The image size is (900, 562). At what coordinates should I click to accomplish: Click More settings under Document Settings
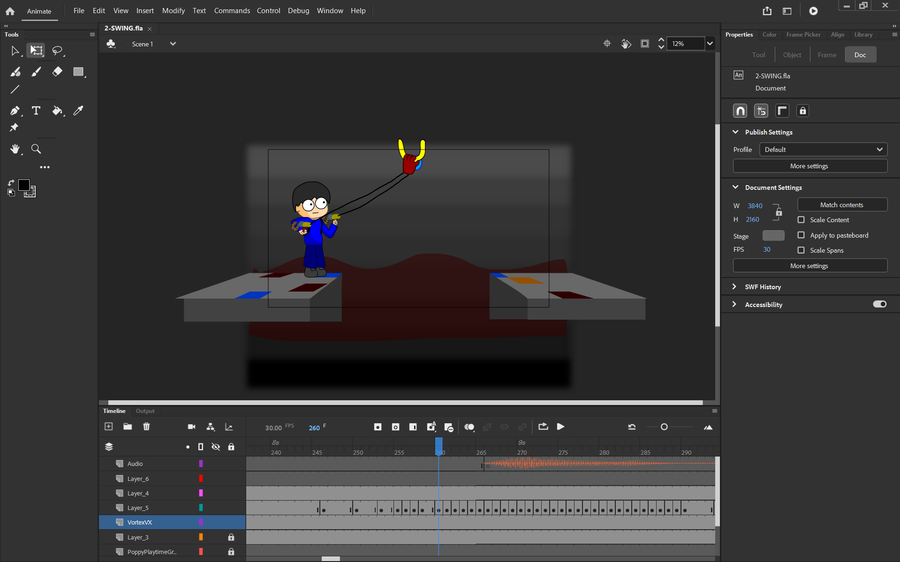[x=810, y=266]
